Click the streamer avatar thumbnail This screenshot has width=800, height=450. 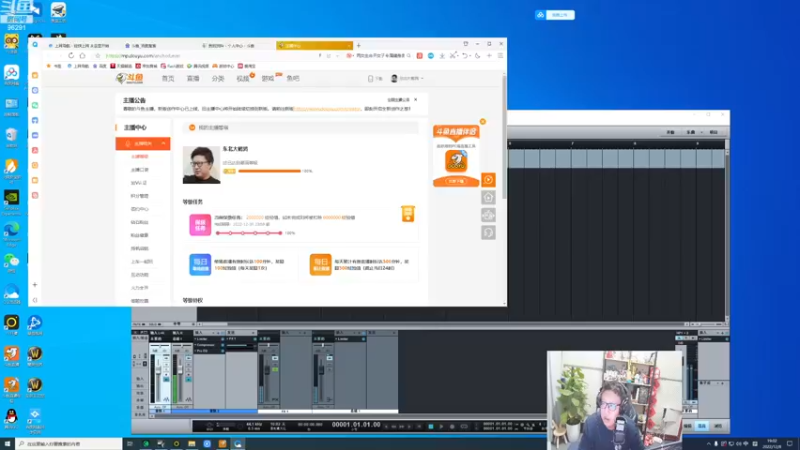[202, 165]
